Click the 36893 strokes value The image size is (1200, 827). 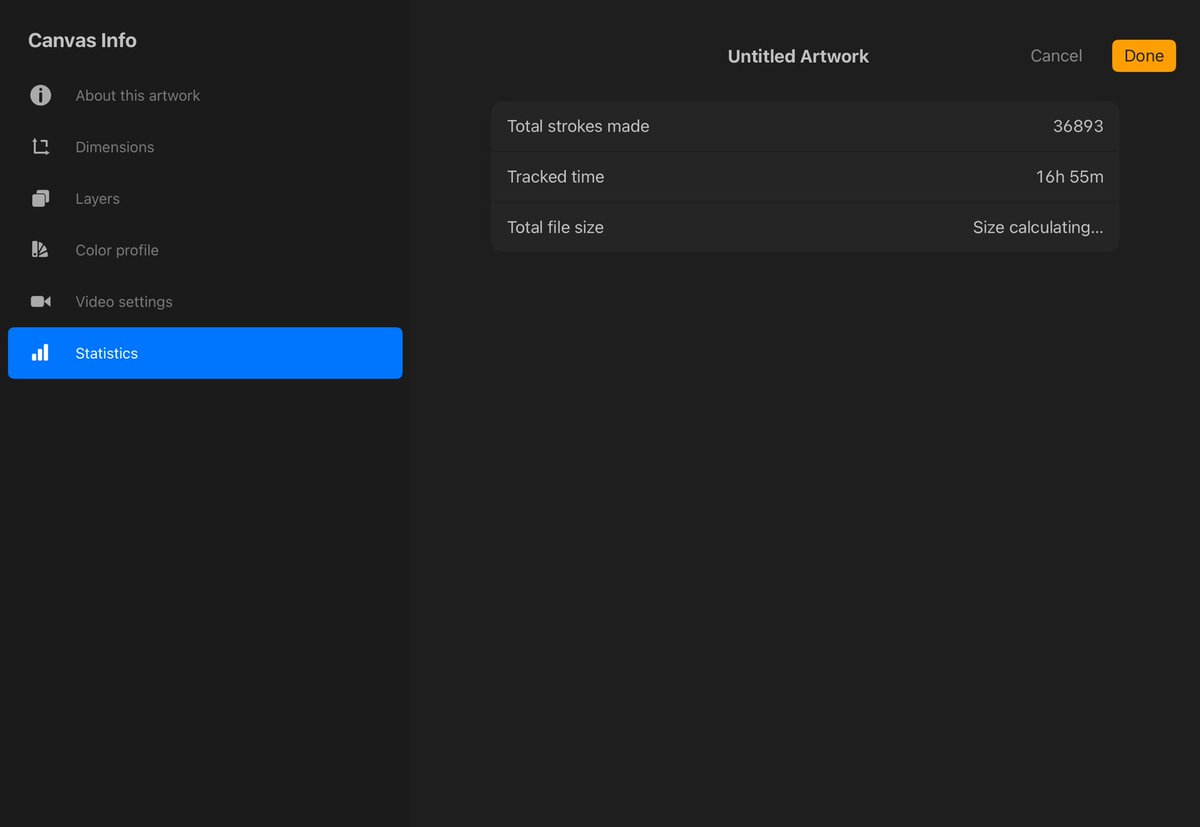(x=1078, y=126)
